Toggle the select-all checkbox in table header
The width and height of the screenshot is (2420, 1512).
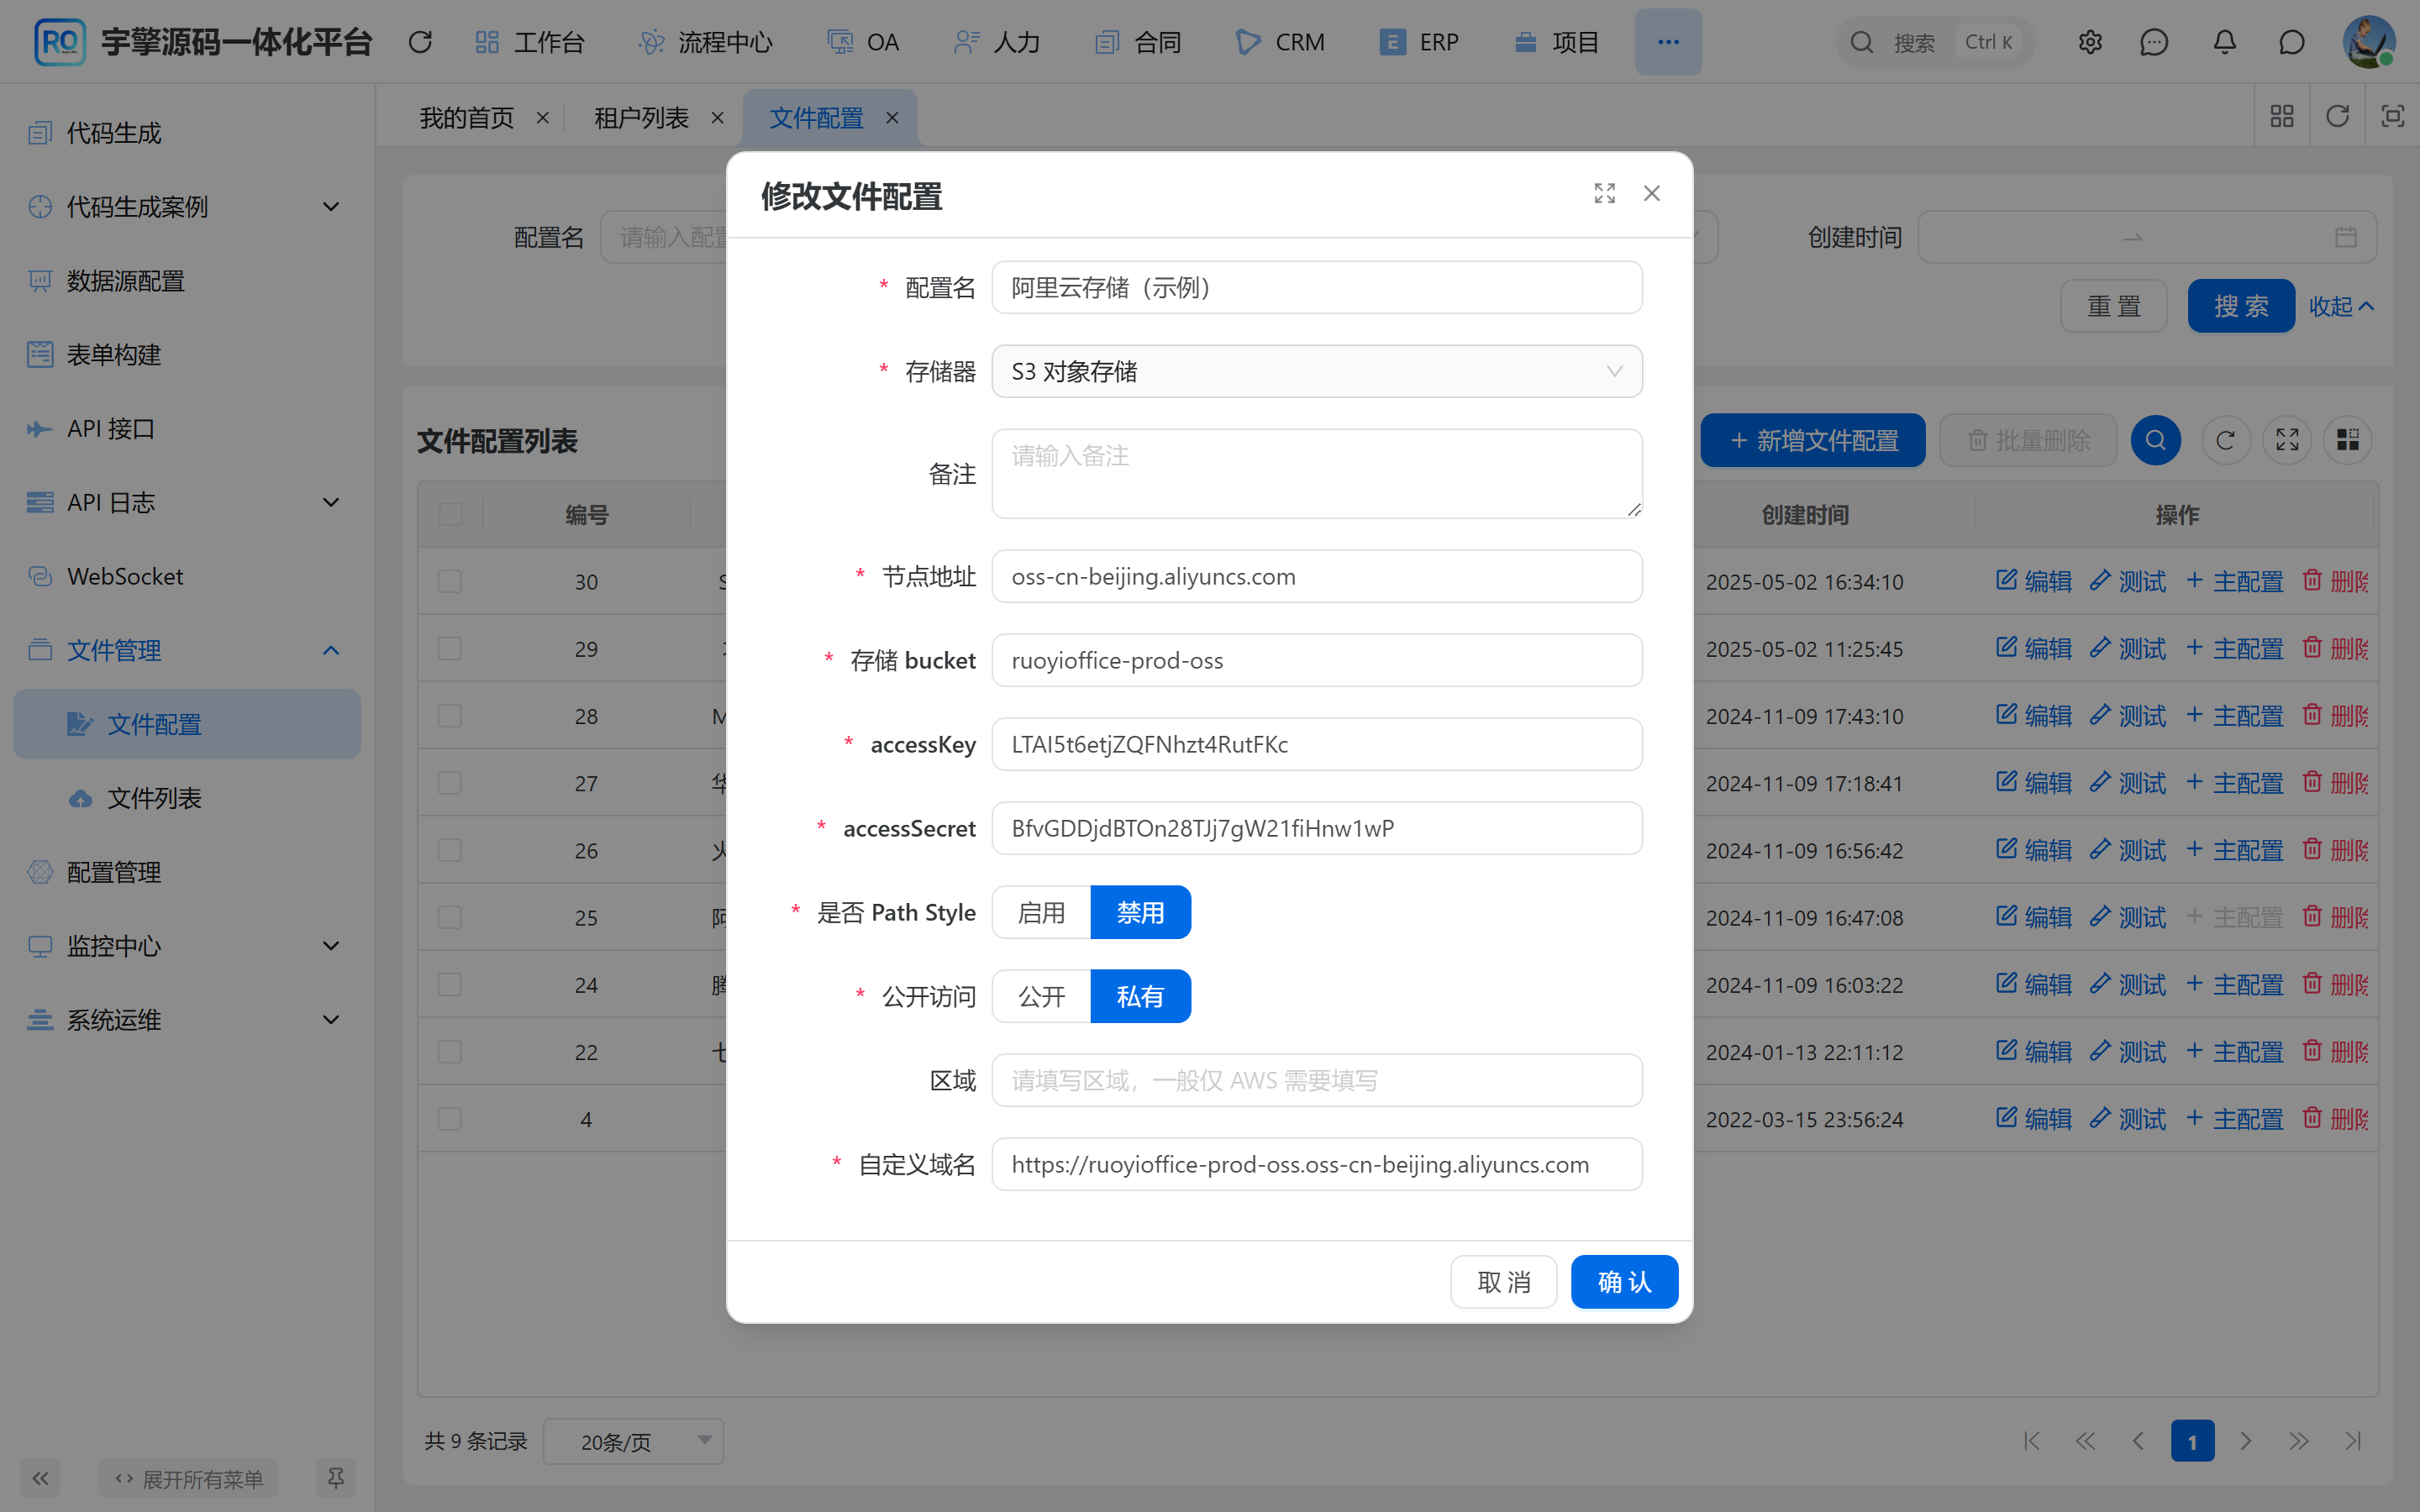450,514
